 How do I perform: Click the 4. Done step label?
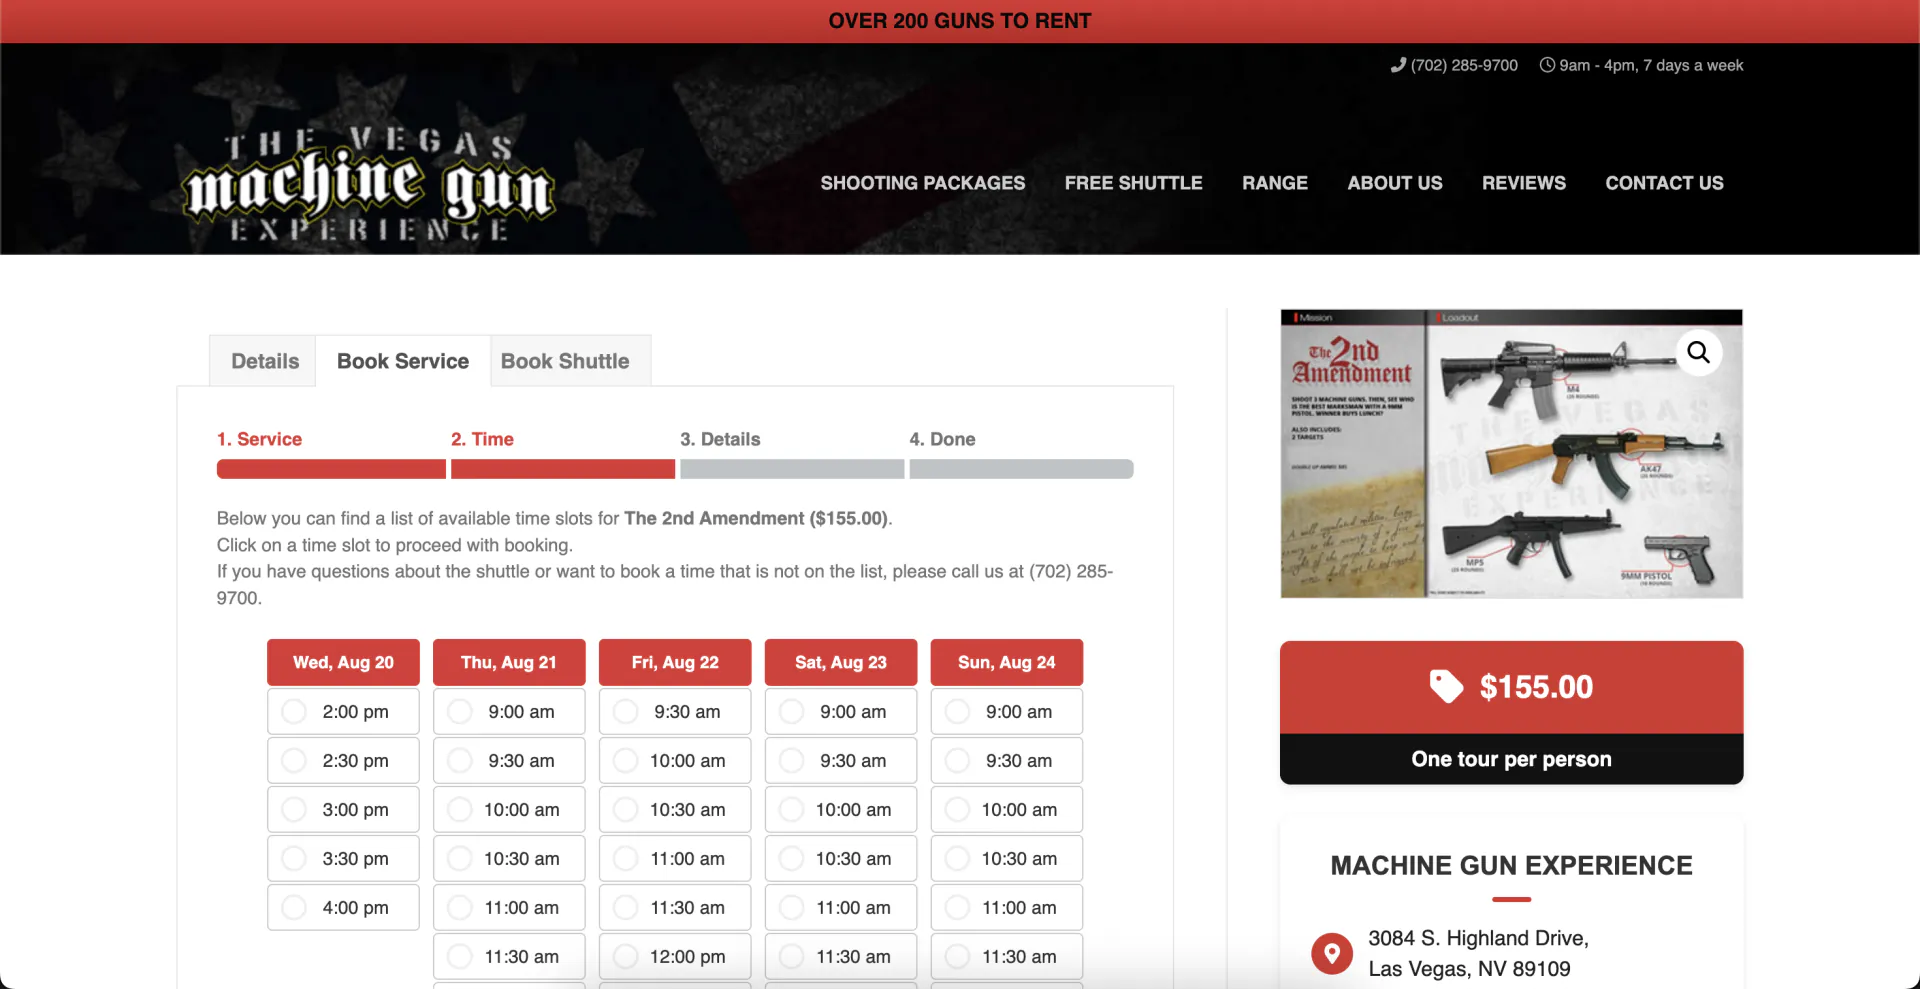pyautogui.click(x=942, y=439)
